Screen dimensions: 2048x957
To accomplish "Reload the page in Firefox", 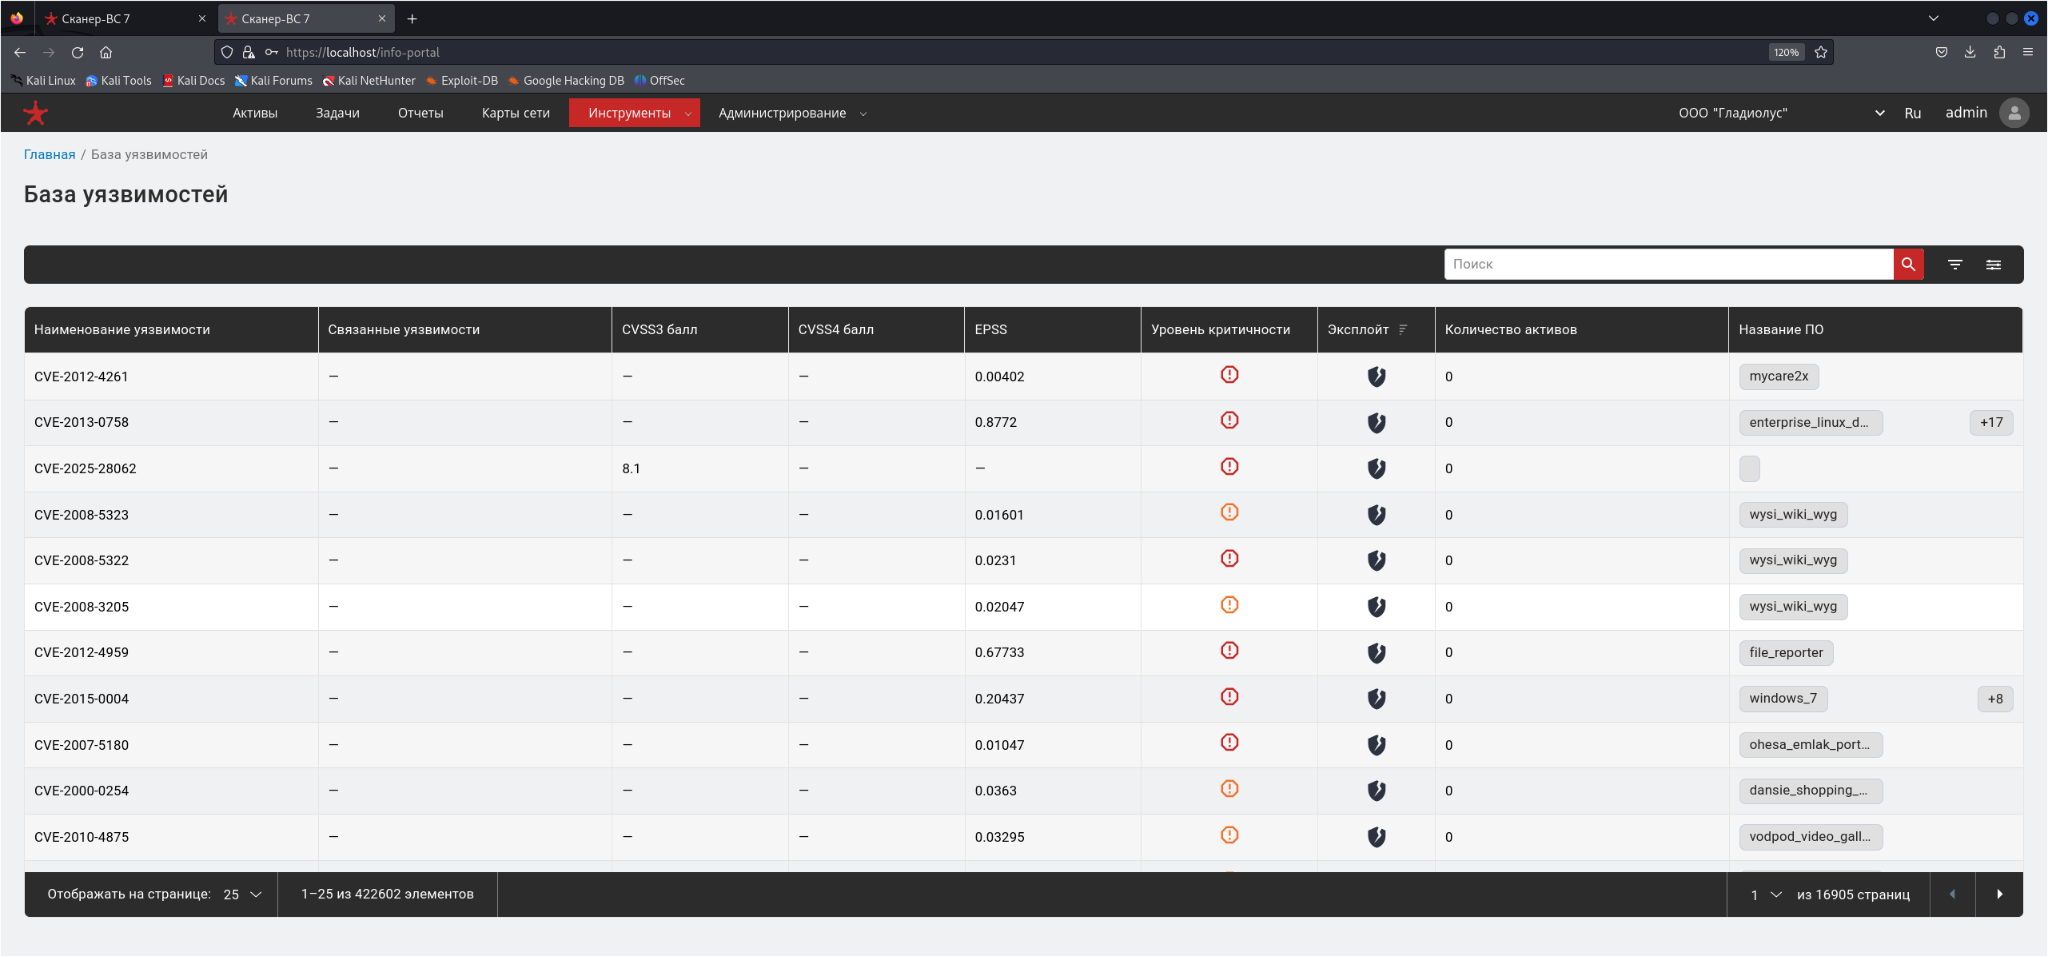I will 77,52.
